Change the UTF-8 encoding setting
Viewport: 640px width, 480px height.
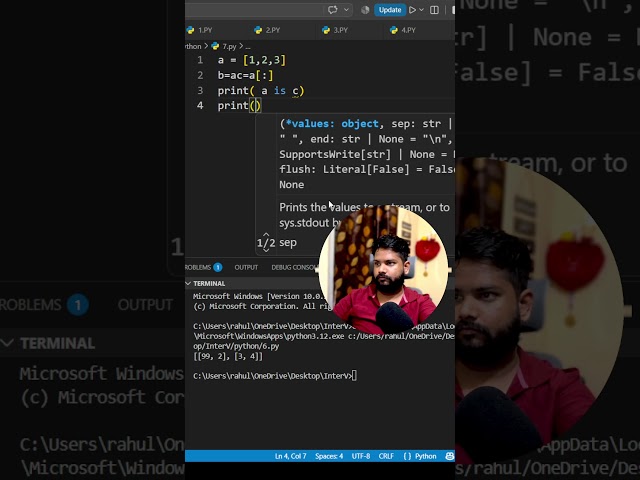361,456
